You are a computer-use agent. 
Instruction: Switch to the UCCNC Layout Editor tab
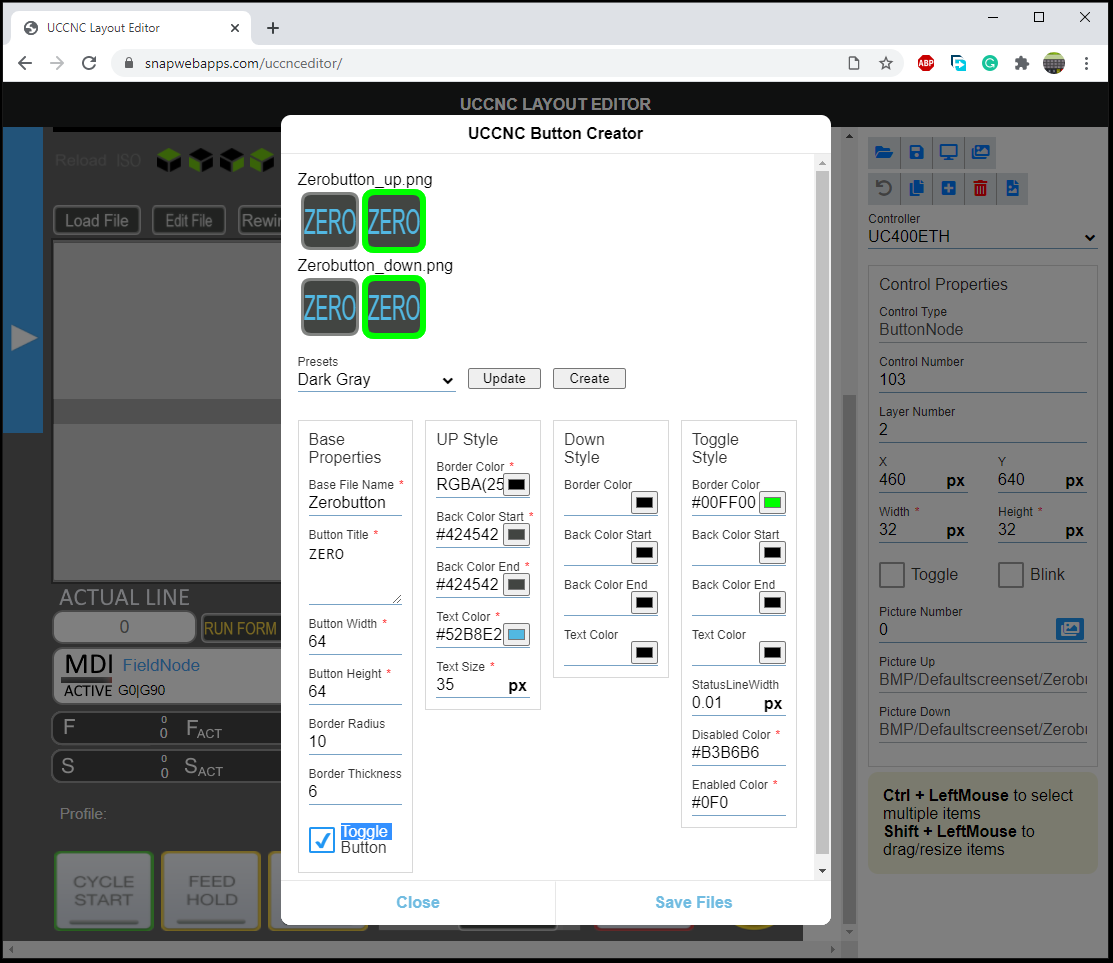[131, 28]
